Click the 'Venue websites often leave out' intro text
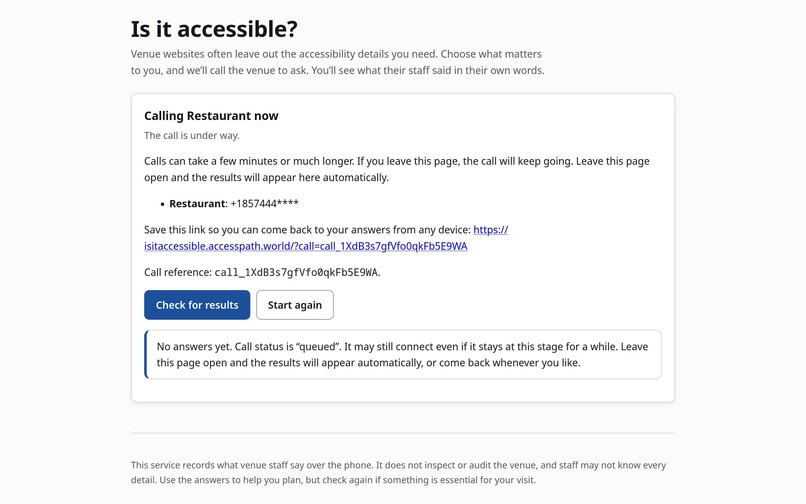Viewport: 806px width, 504px height. (x=337, y=62)
